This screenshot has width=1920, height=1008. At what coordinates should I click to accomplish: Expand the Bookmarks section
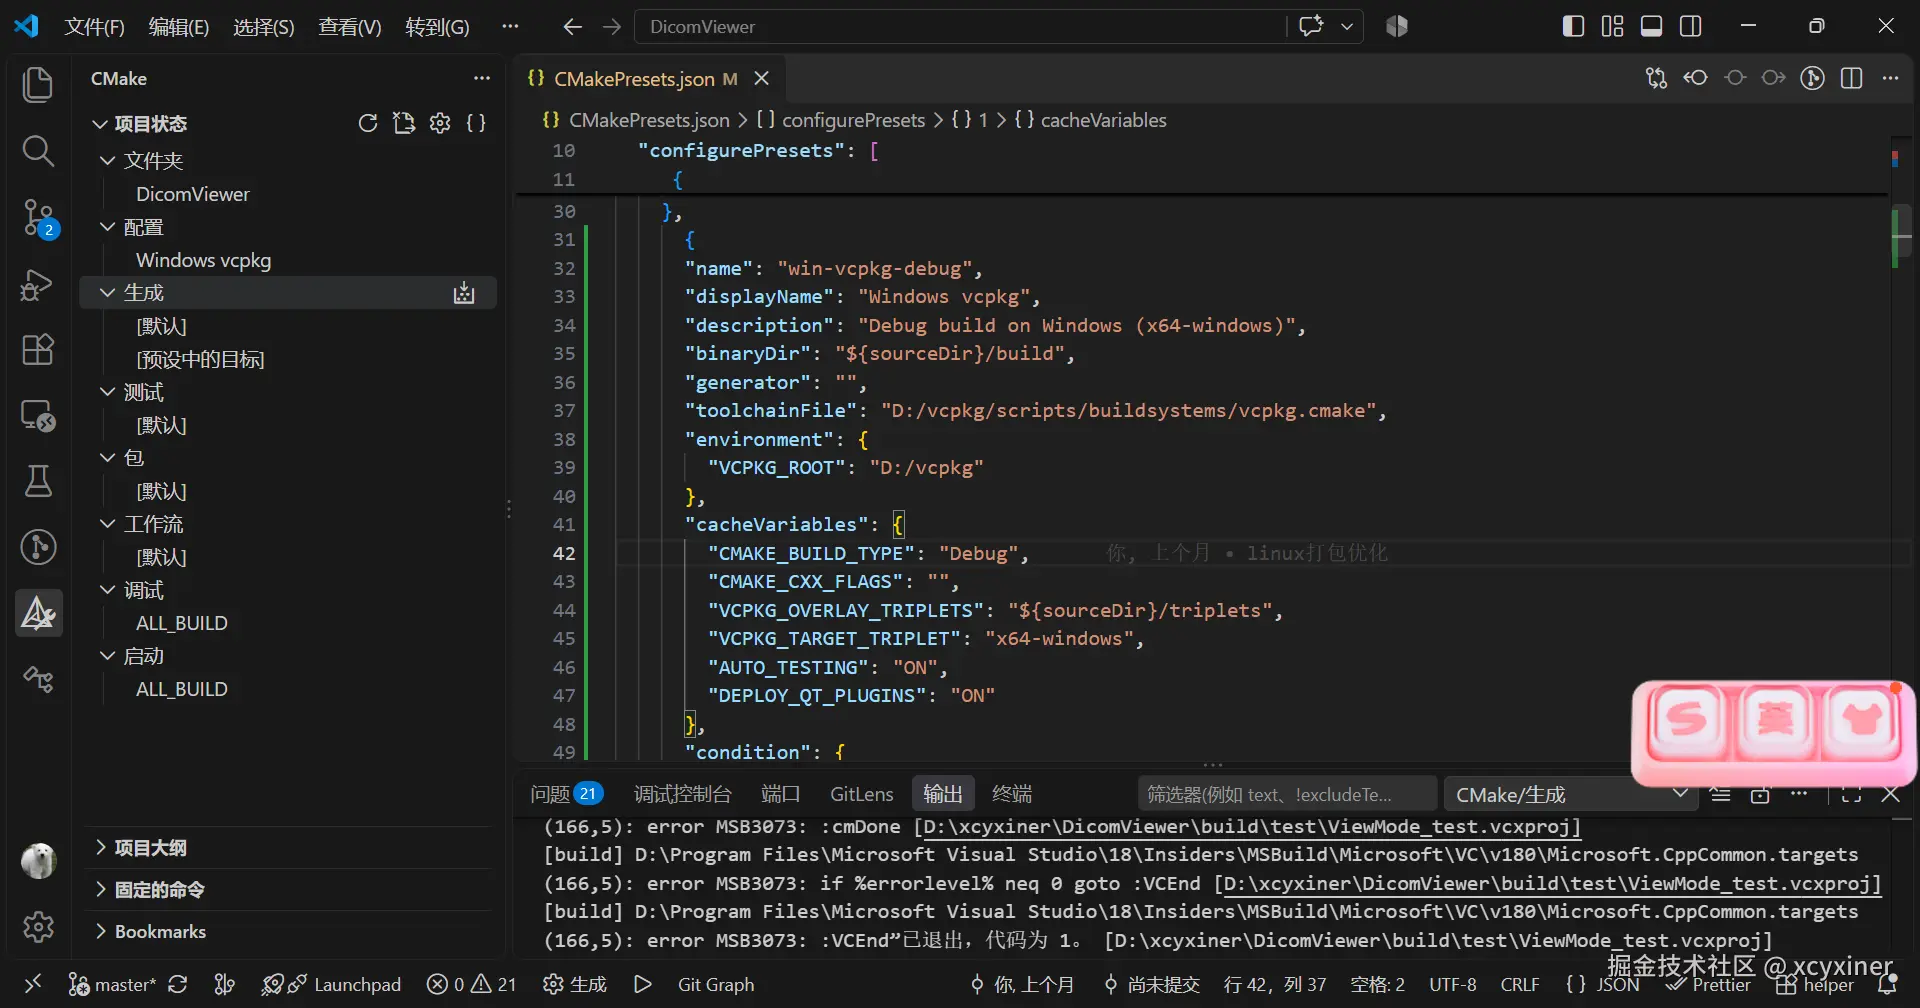(x=289, y=931)
